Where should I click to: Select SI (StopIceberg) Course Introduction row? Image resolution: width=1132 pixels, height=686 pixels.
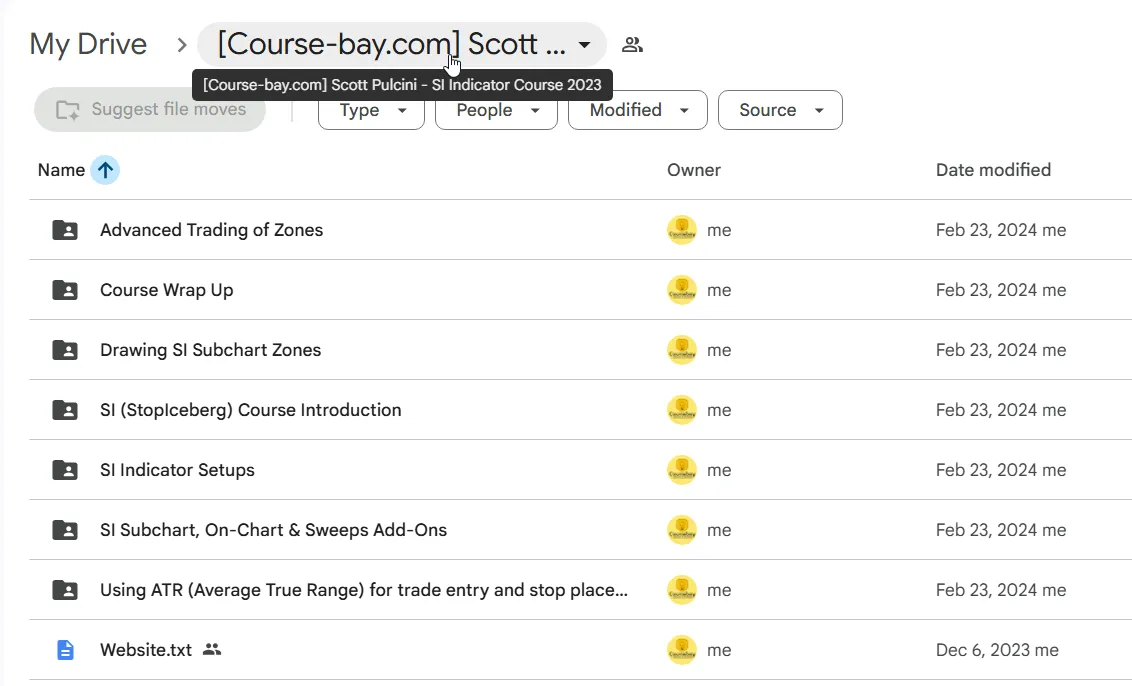point(580,409)
